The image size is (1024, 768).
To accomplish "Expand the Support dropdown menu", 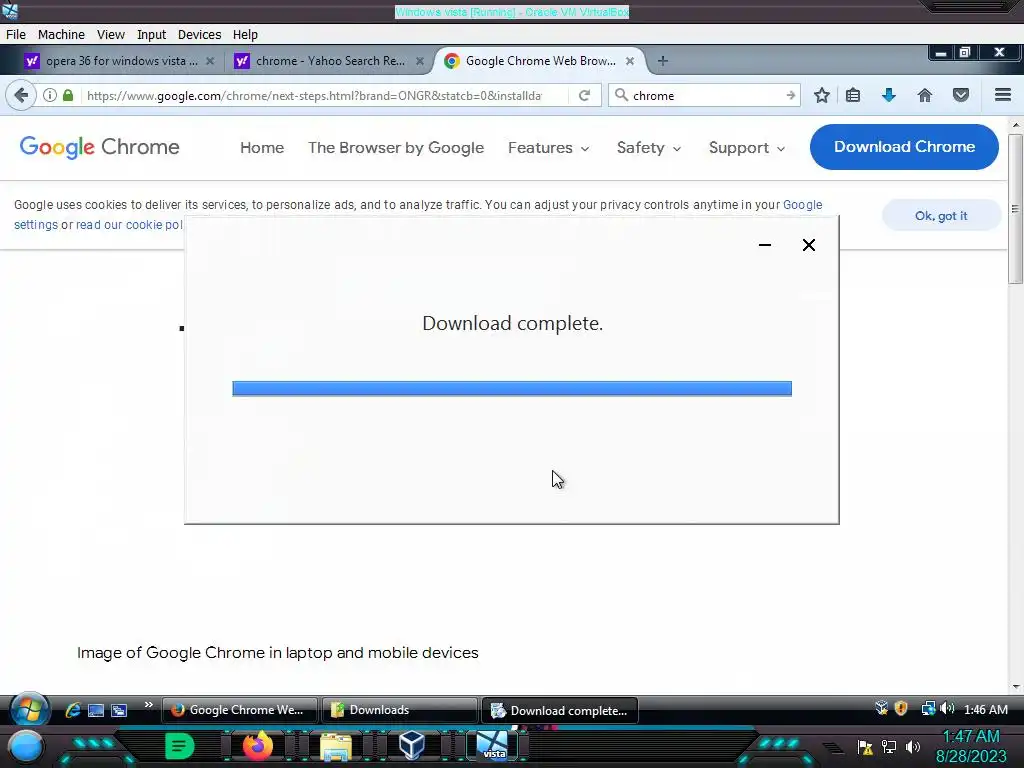I will tap(747, 148).
